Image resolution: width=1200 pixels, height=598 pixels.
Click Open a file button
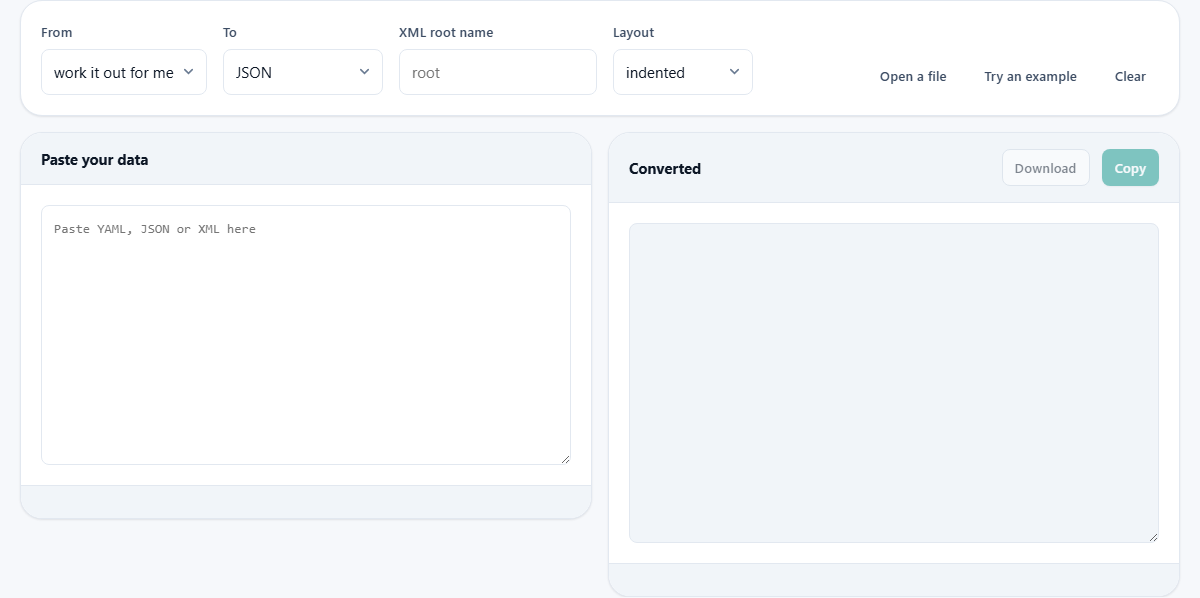pyautogui.click(x=913, y=76)
